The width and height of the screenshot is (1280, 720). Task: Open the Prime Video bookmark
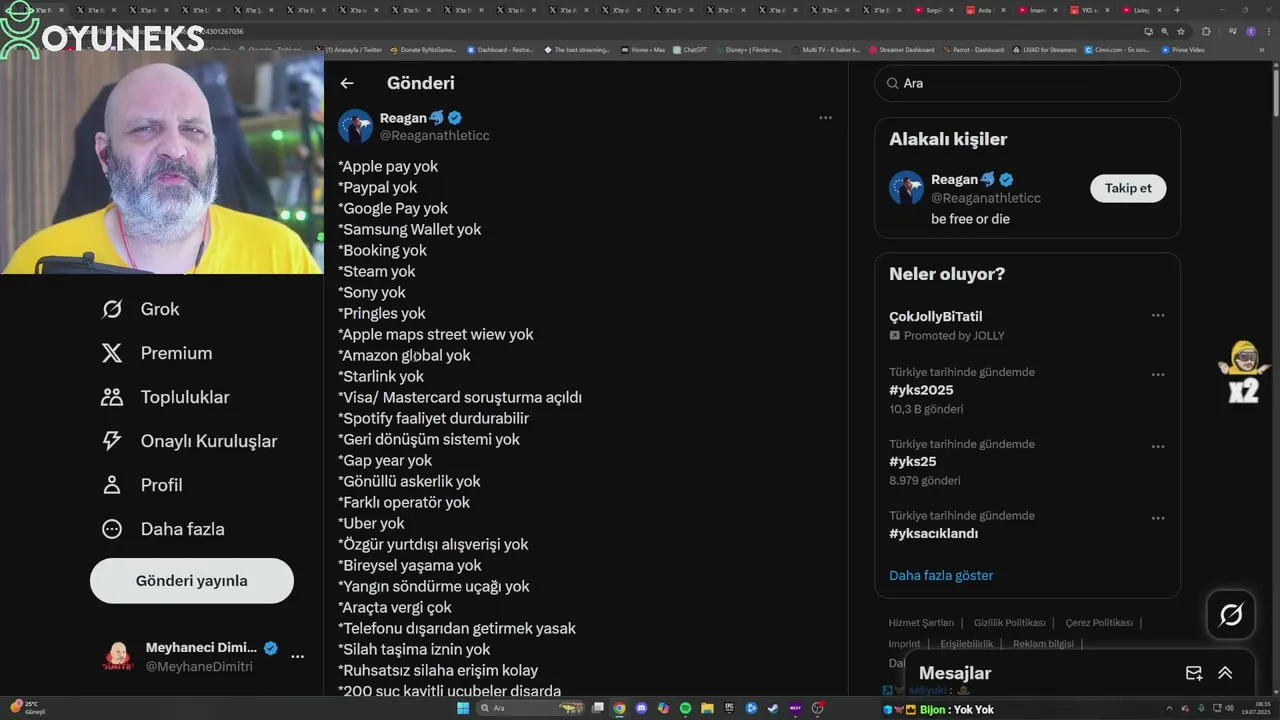click(1183, 49)
